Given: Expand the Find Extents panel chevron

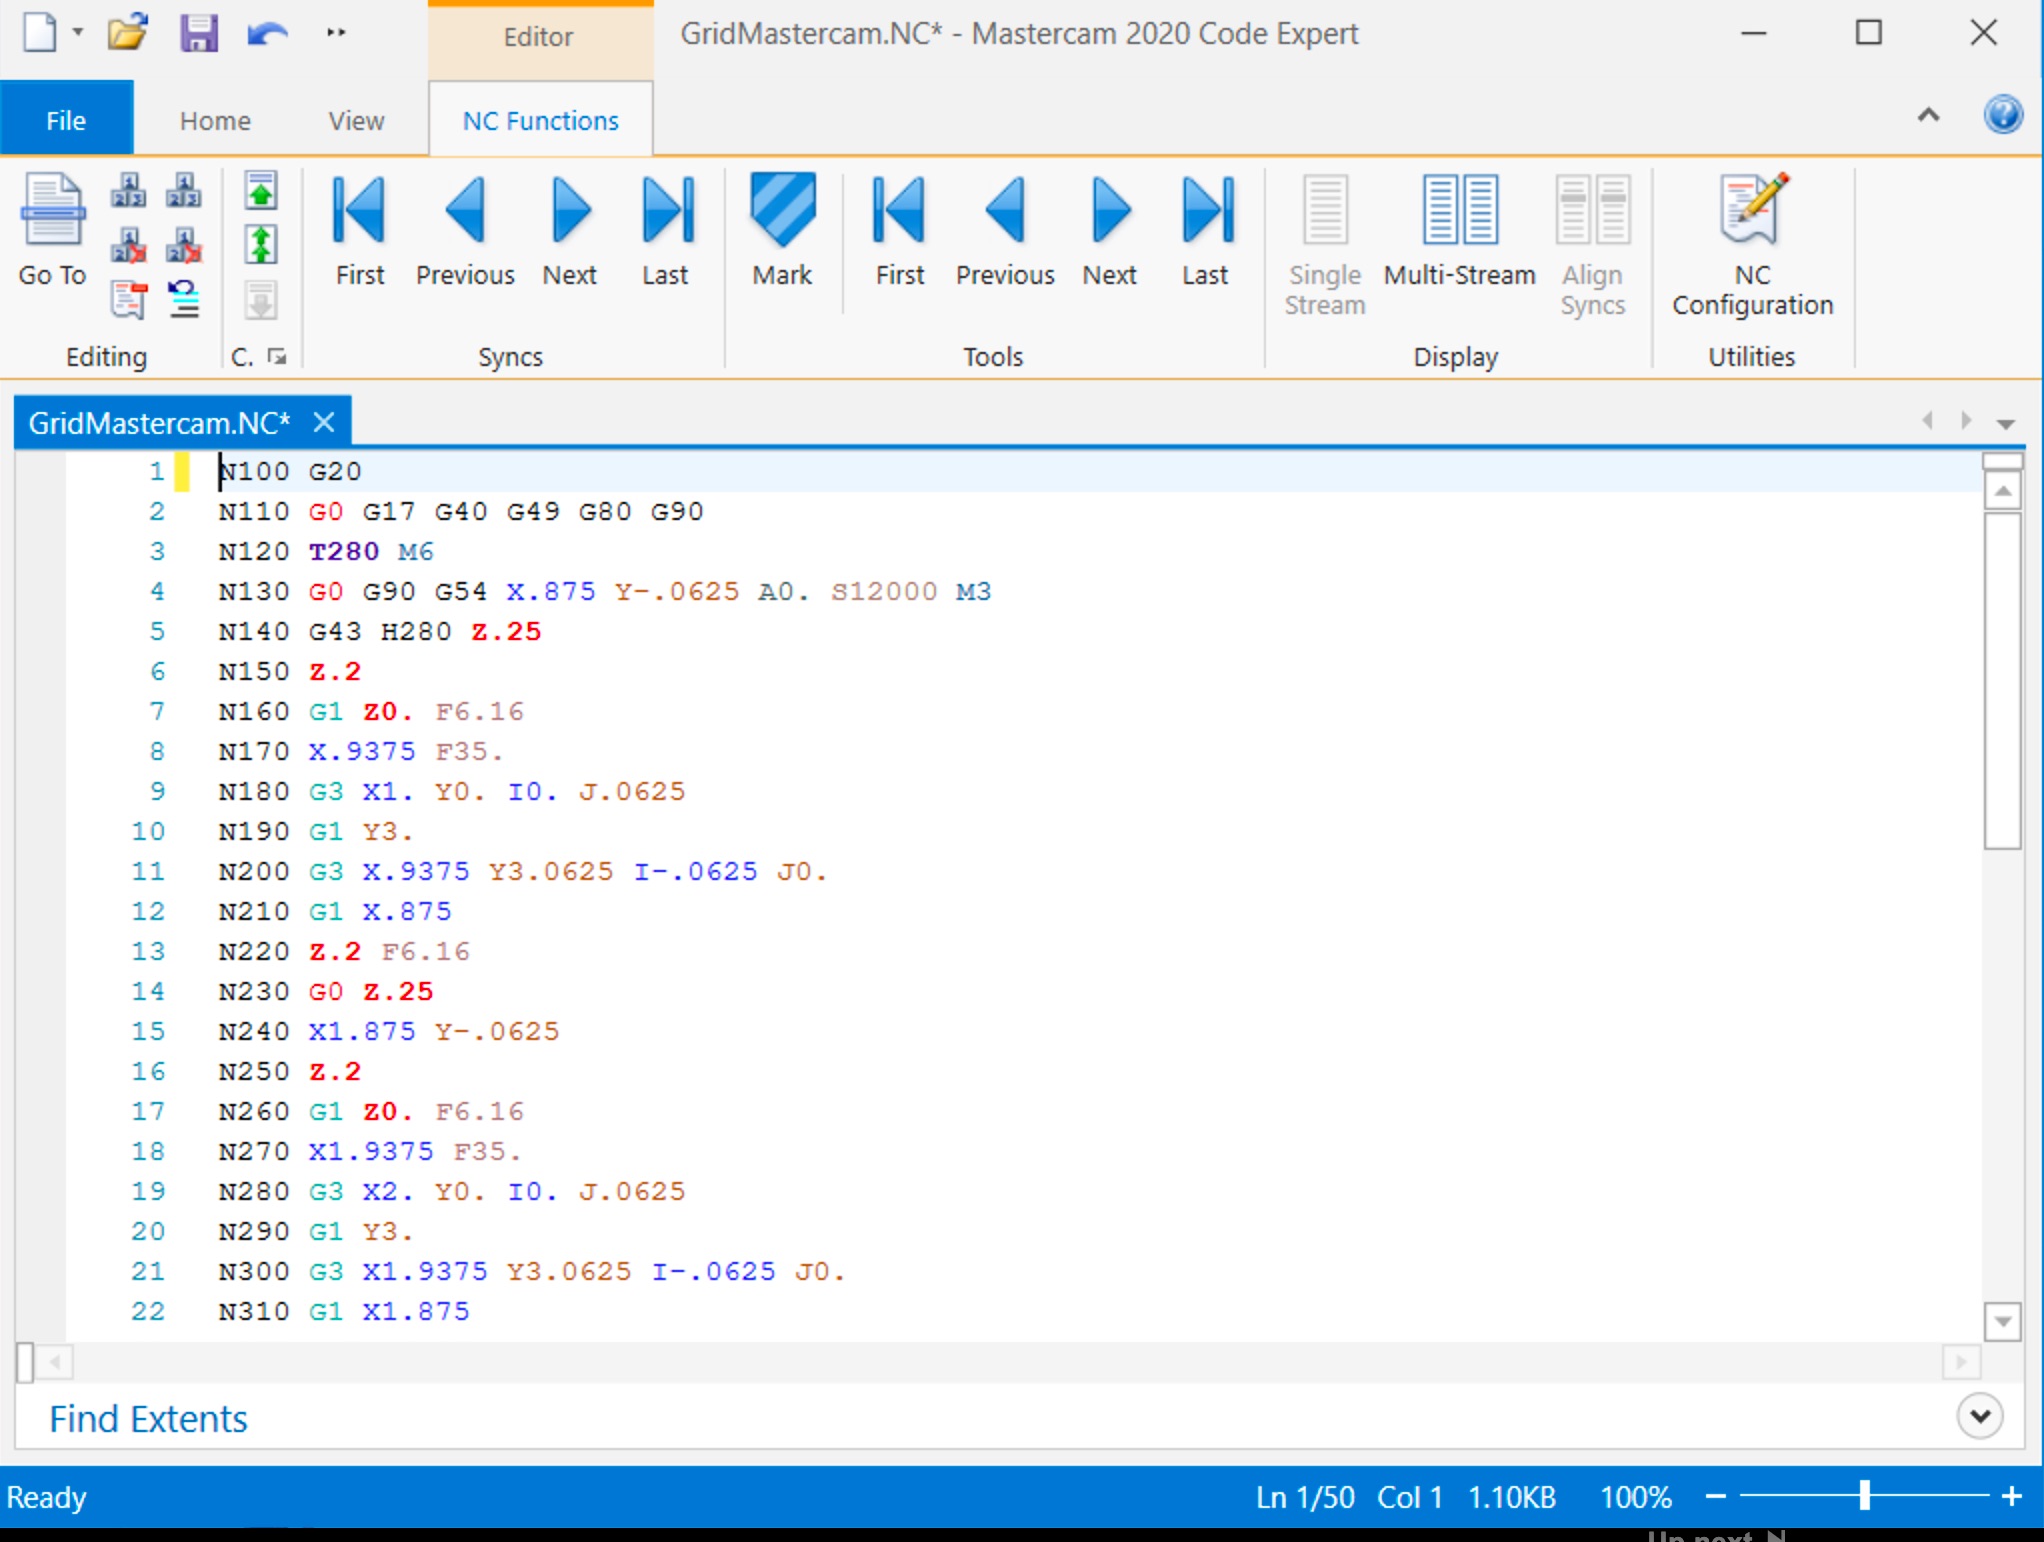Looking at the screenshot, I should 1979,1416.
